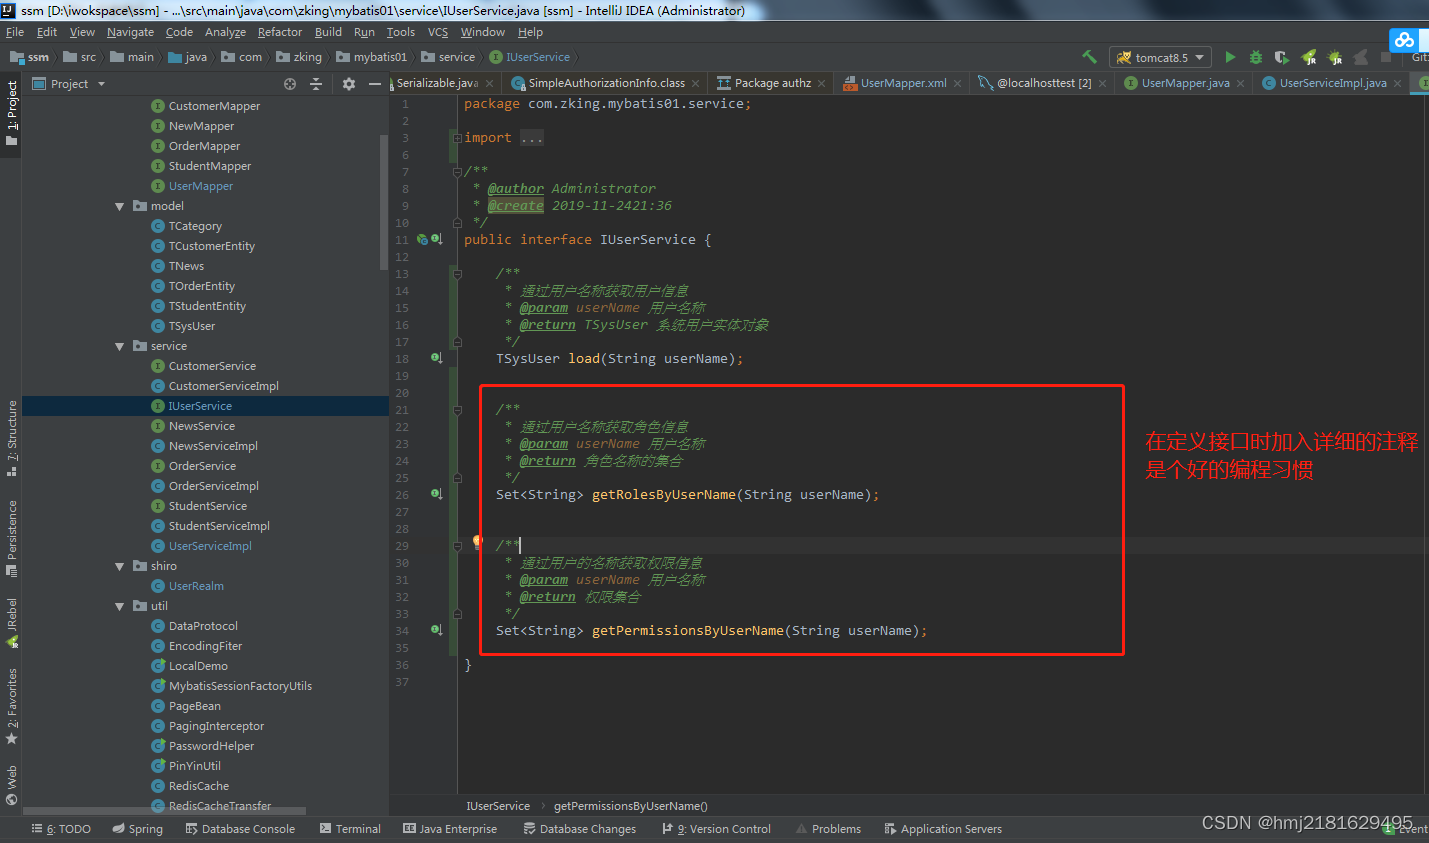Click the Build Project hammer icon
This screenshot has width=1429, height=843.
point(1089,57)
